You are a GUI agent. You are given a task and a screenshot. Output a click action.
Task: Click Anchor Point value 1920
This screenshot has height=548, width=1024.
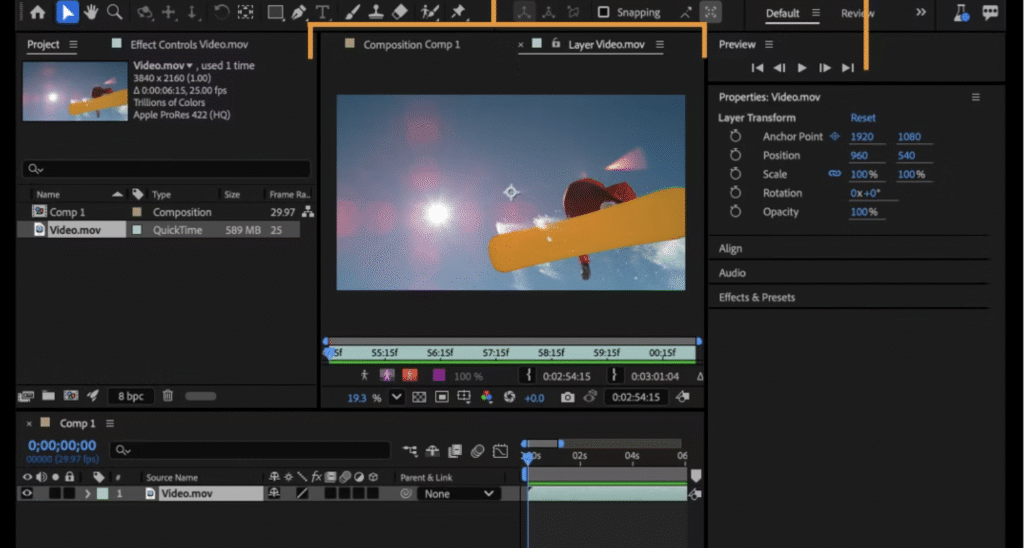pos(862,137)
